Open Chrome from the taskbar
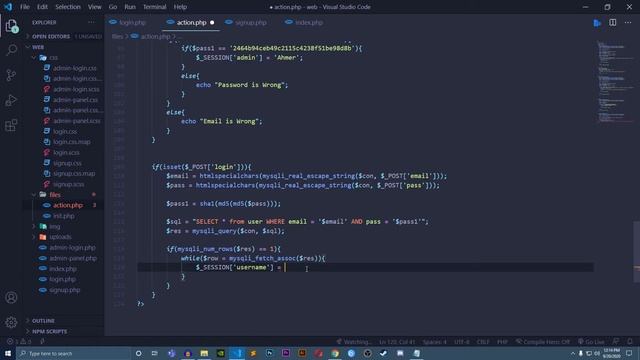640x360 pixels. pos(335,353)
